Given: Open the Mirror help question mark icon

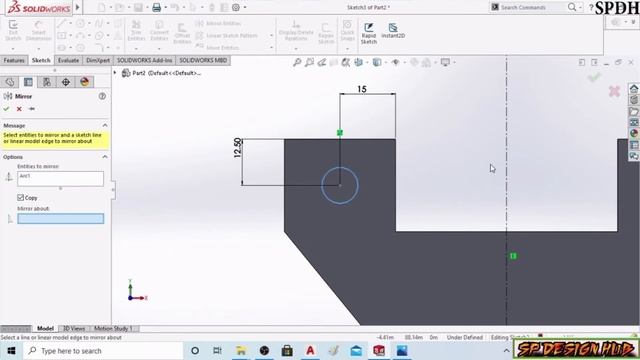Looking at the screenshot, I should click(x=102, y=96).
